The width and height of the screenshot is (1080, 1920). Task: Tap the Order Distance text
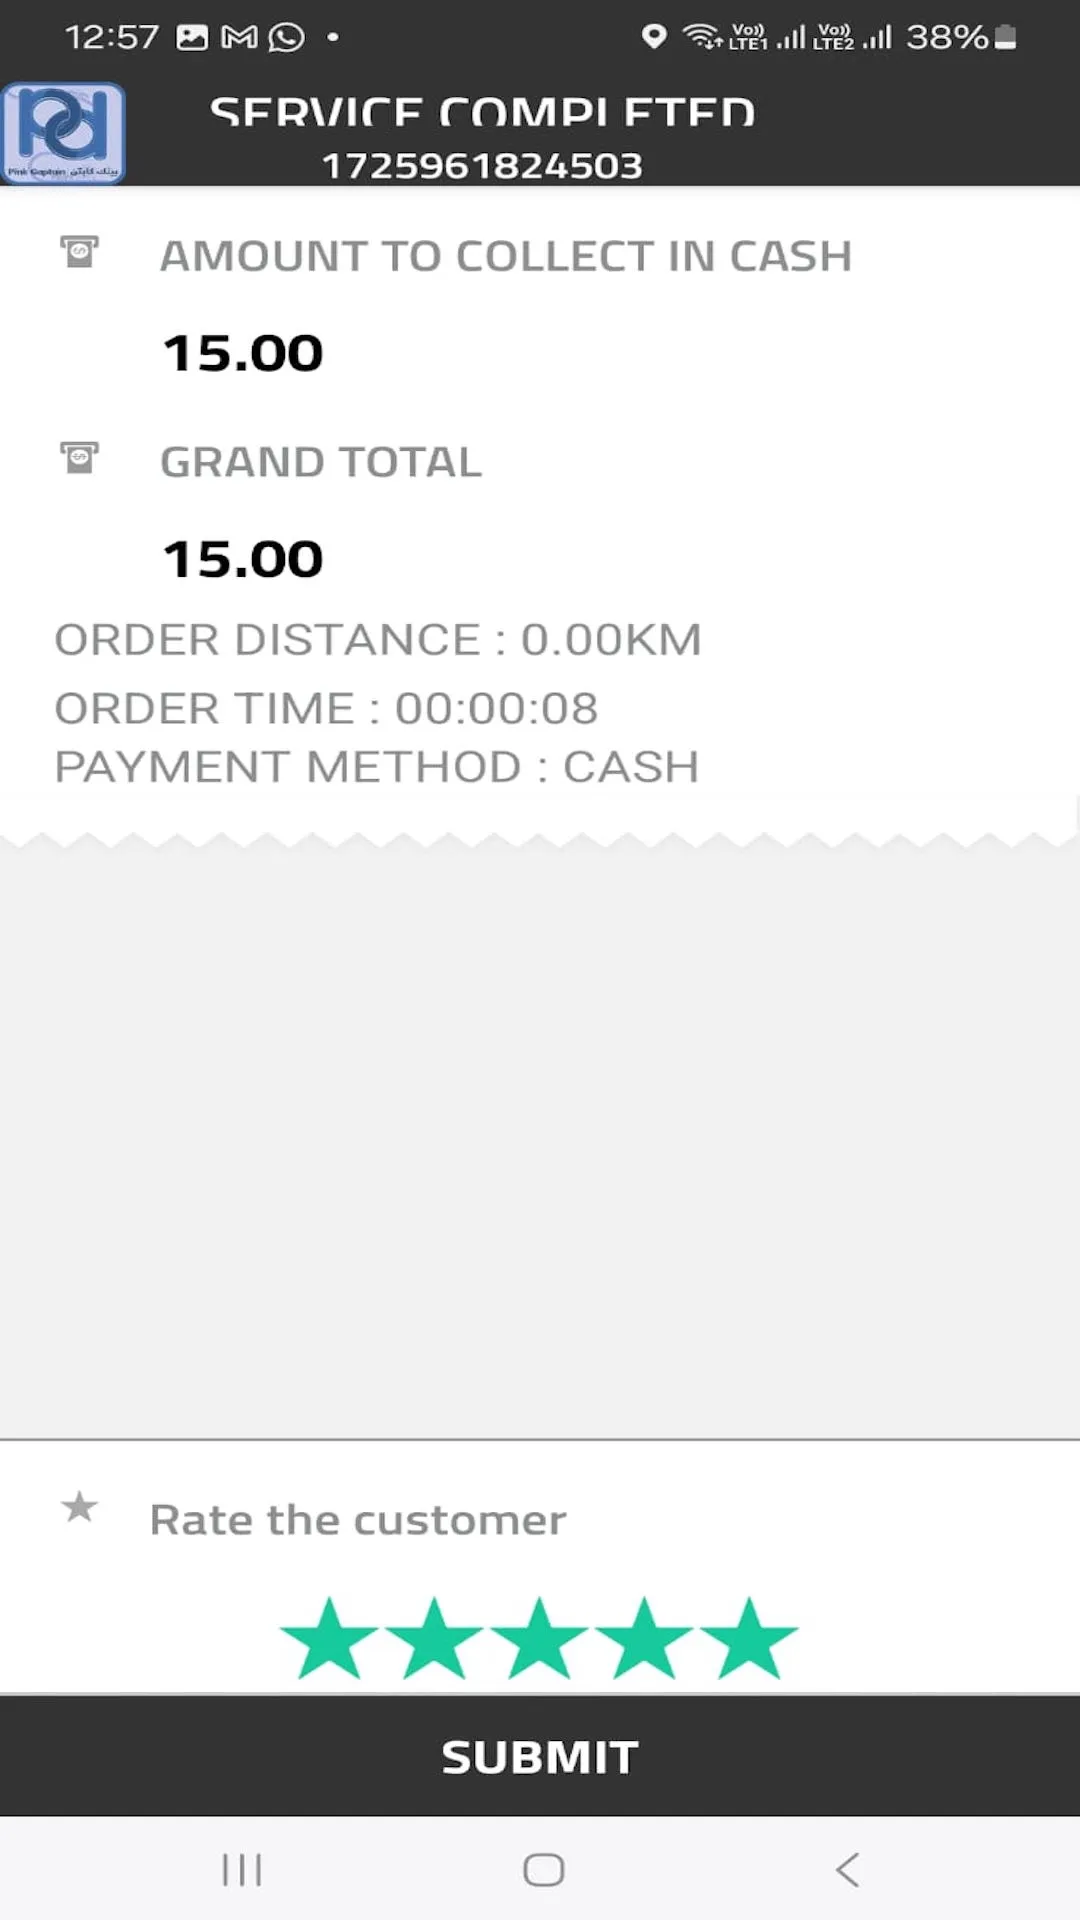[378, 640]
